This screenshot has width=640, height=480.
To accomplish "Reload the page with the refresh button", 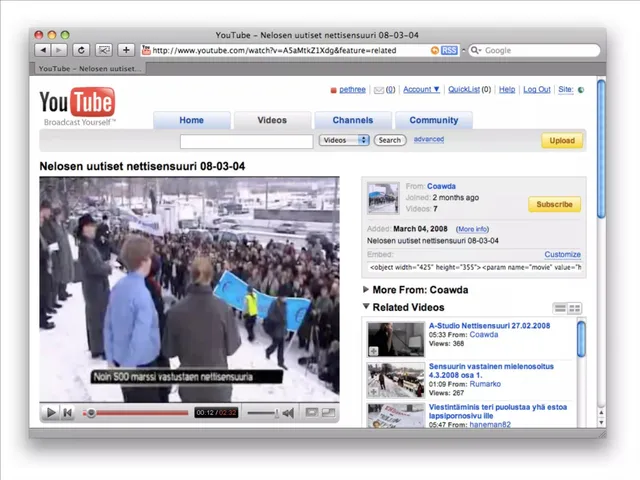I will pyautogui.click(x=81, y=50).
